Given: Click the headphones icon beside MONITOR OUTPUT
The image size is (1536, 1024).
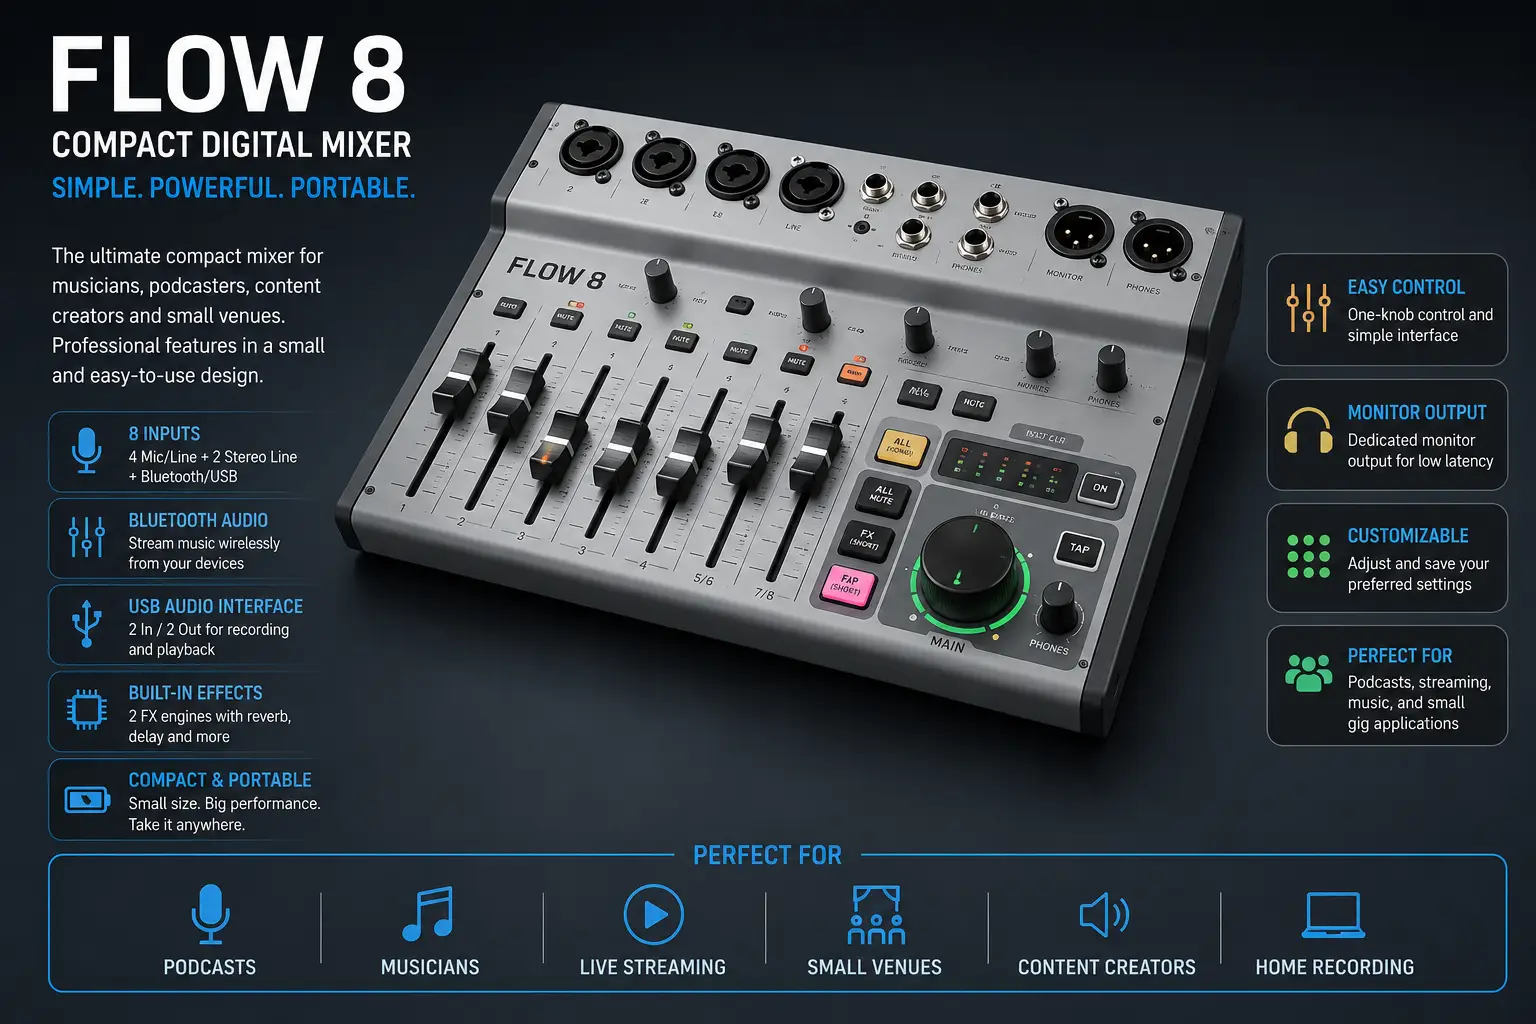Looking at the screenshot, I should [x=1309, y=431].
